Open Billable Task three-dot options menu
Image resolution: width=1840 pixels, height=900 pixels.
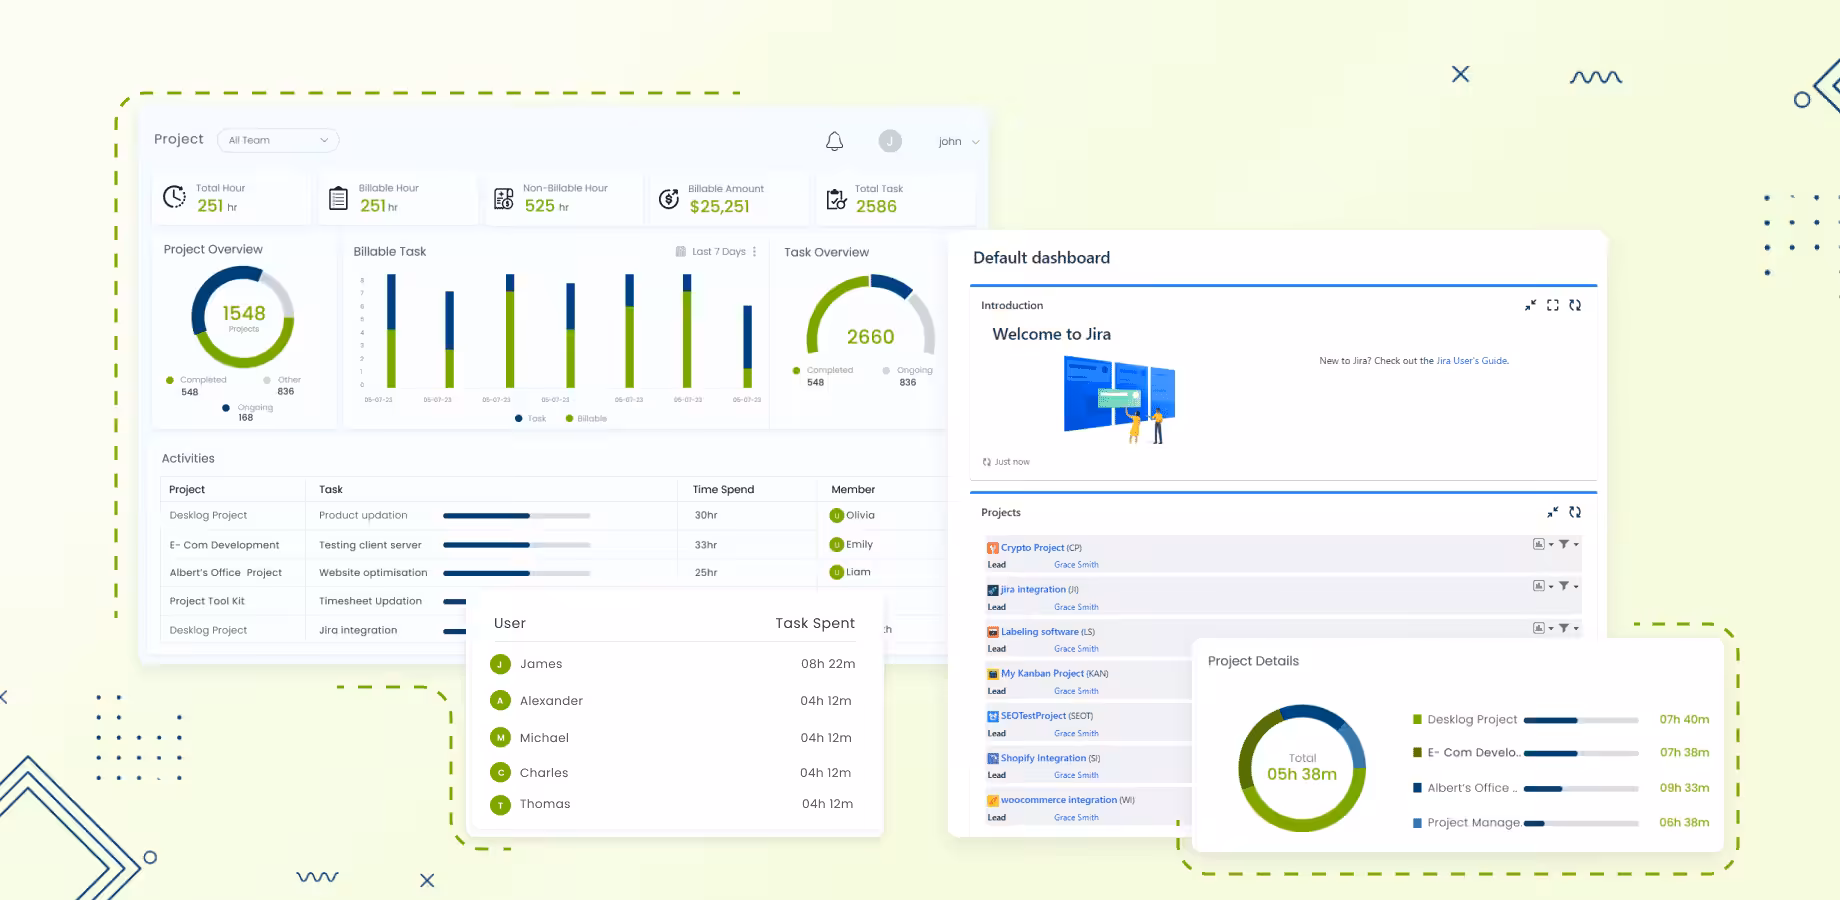754,252
